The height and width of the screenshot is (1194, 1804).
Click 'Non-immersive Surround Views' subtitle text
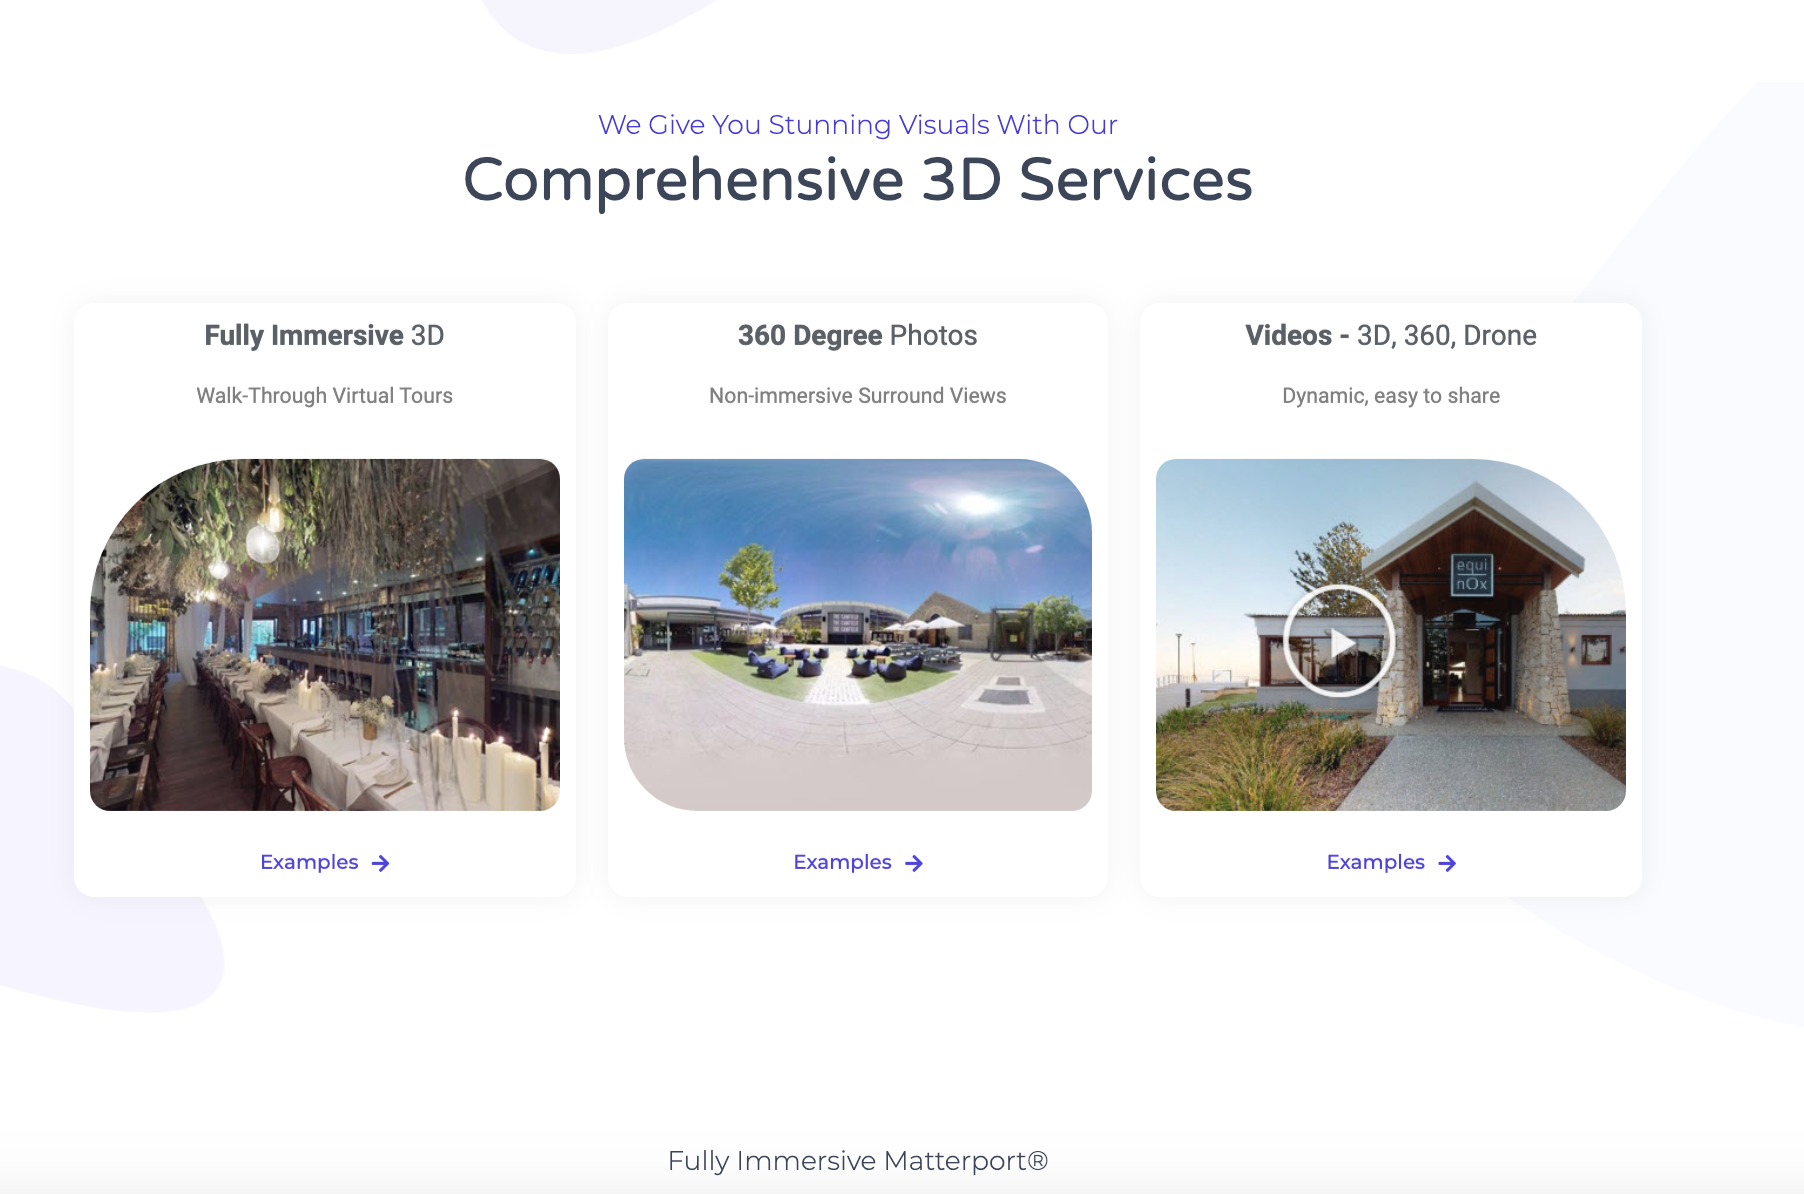pos(857,395)
